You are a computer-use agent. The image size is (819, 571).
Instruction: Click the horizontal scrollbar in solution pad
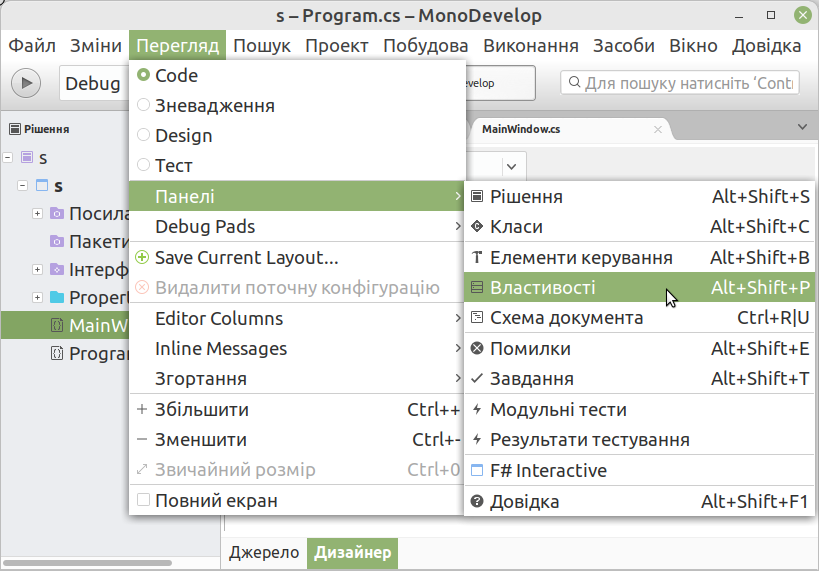(x=88, y=563)
